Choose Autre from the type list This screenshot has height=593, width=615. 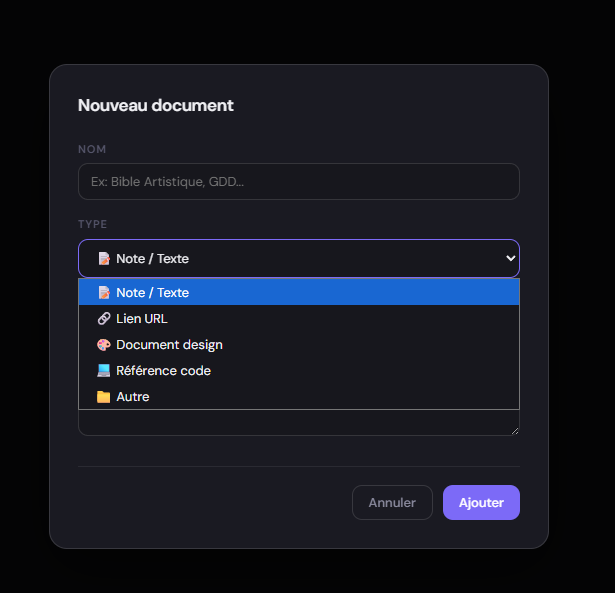pyautogui.click(x=299, y=397)
